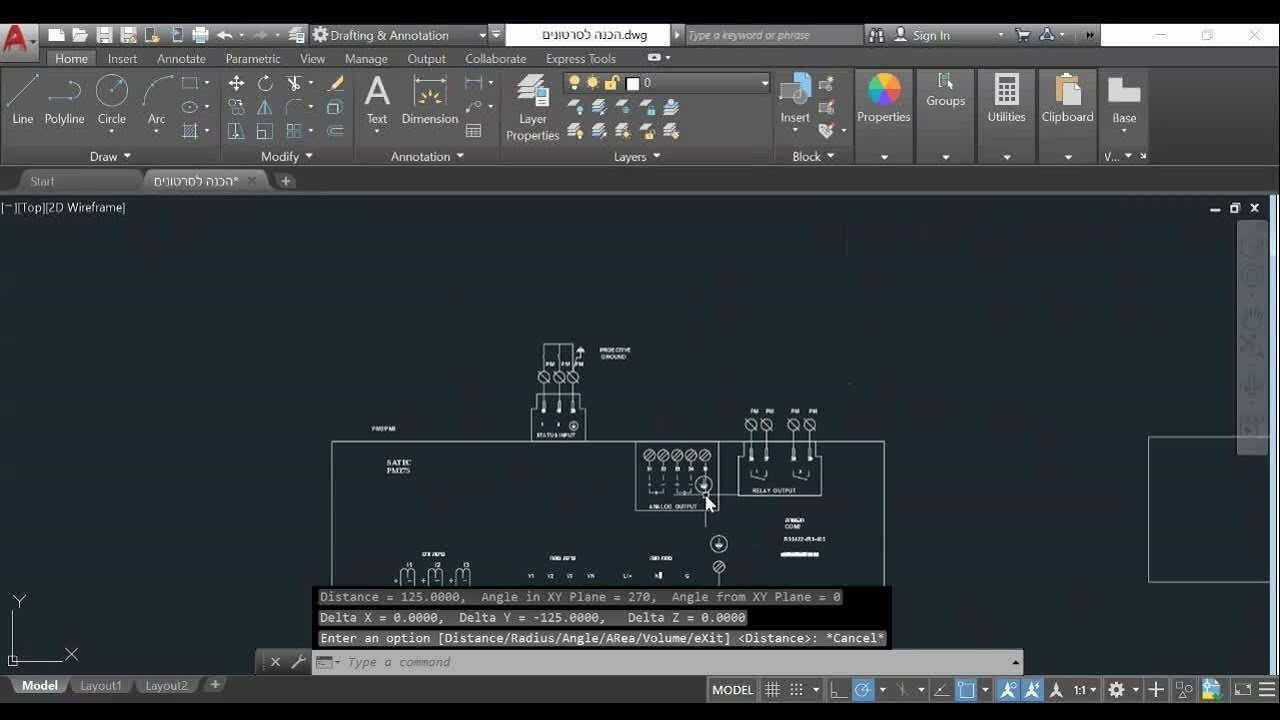
Task: Toggle auto-add annotation scales
Action: coord(1032,690)
